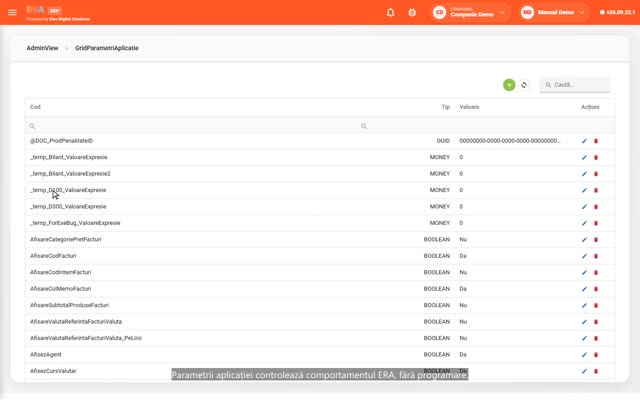This screenshot has height=400, width=640.
Task: Edit the _temp_ForExeBug_ValoareExpresie row
Action: [584, 223]
